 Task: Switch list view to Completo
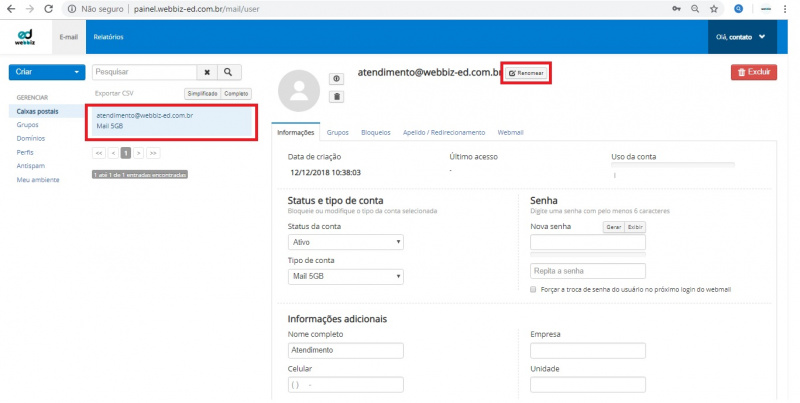click(236, 93)
